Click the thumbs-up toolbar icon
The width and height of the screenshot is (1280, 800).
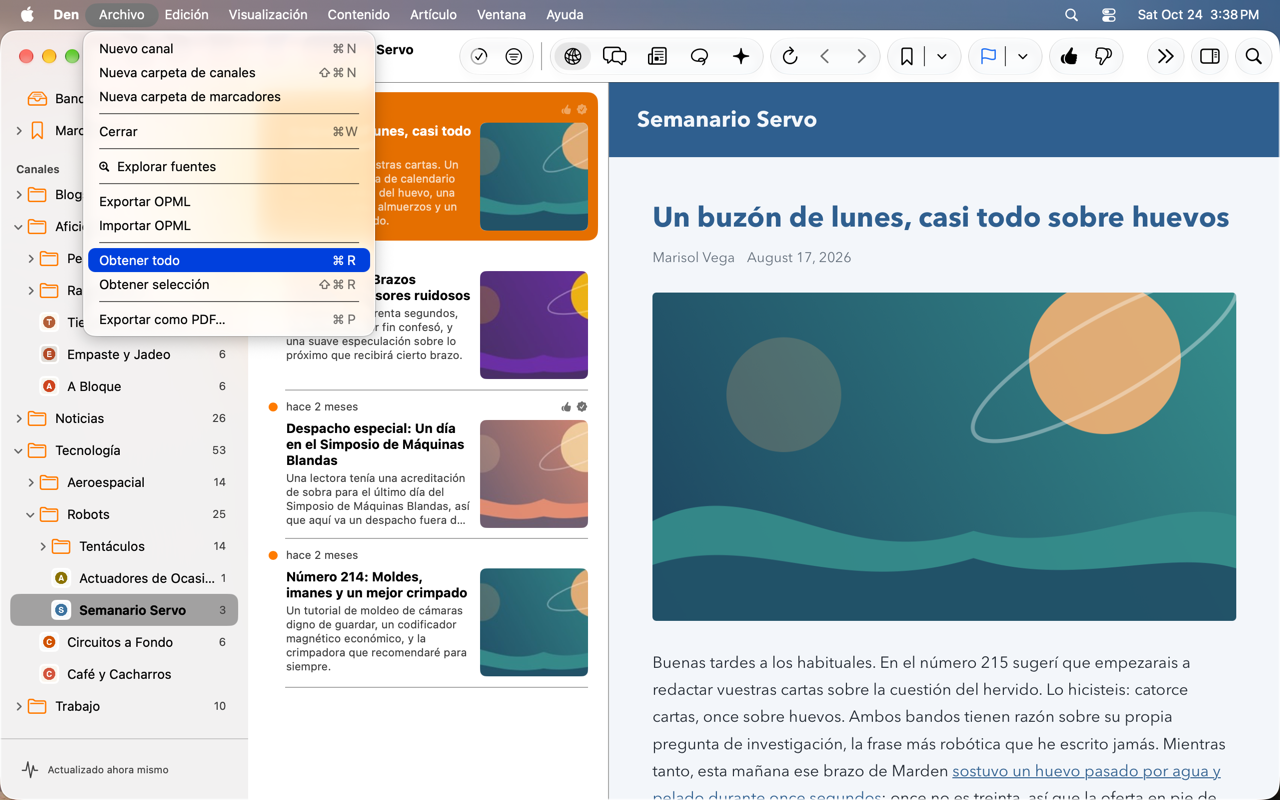(x=1069, y=57)
